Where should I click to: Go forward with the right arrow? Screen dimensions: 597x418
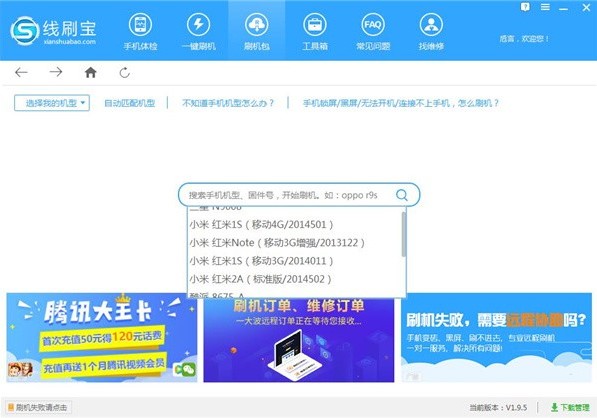tap(56, 72)
